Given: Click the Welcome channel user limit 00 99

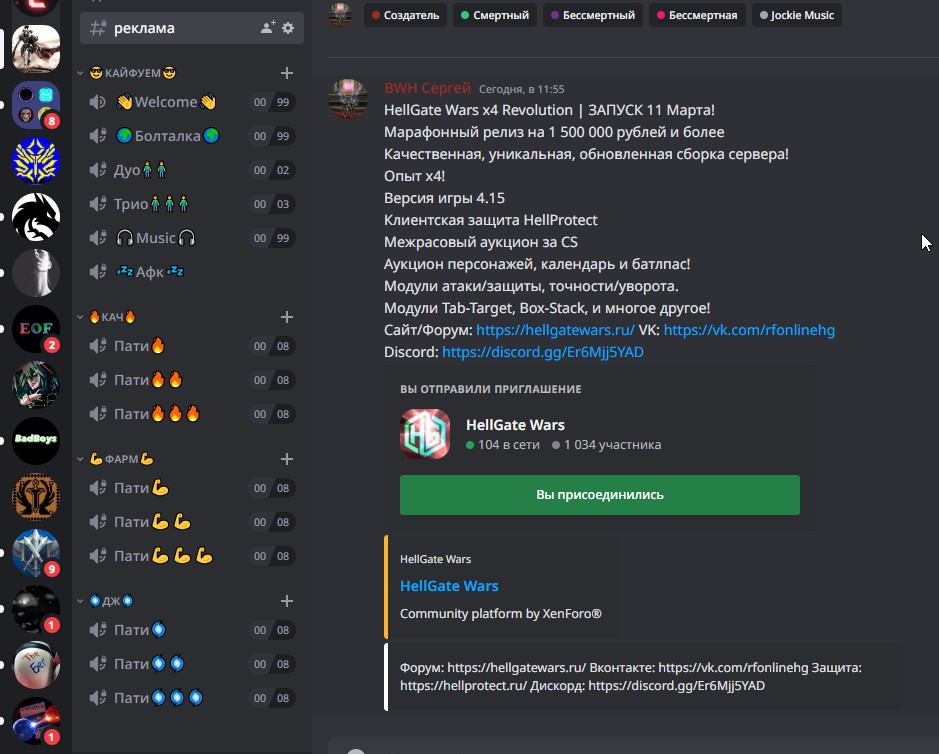Looking at the screenshot, I should click(x=272, y=102).
